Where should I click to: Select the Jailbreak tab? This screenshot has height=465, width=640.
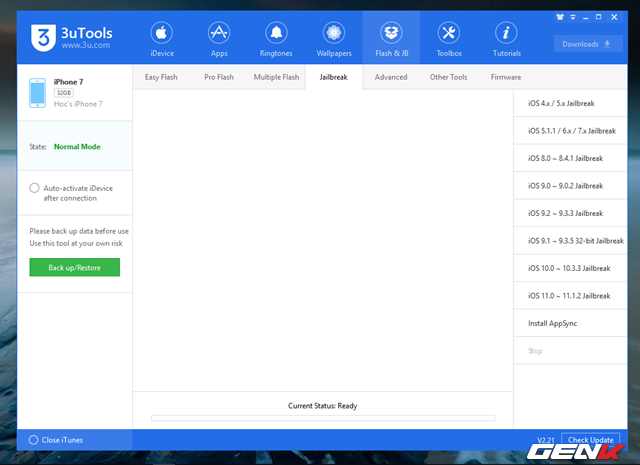(333, 77)
